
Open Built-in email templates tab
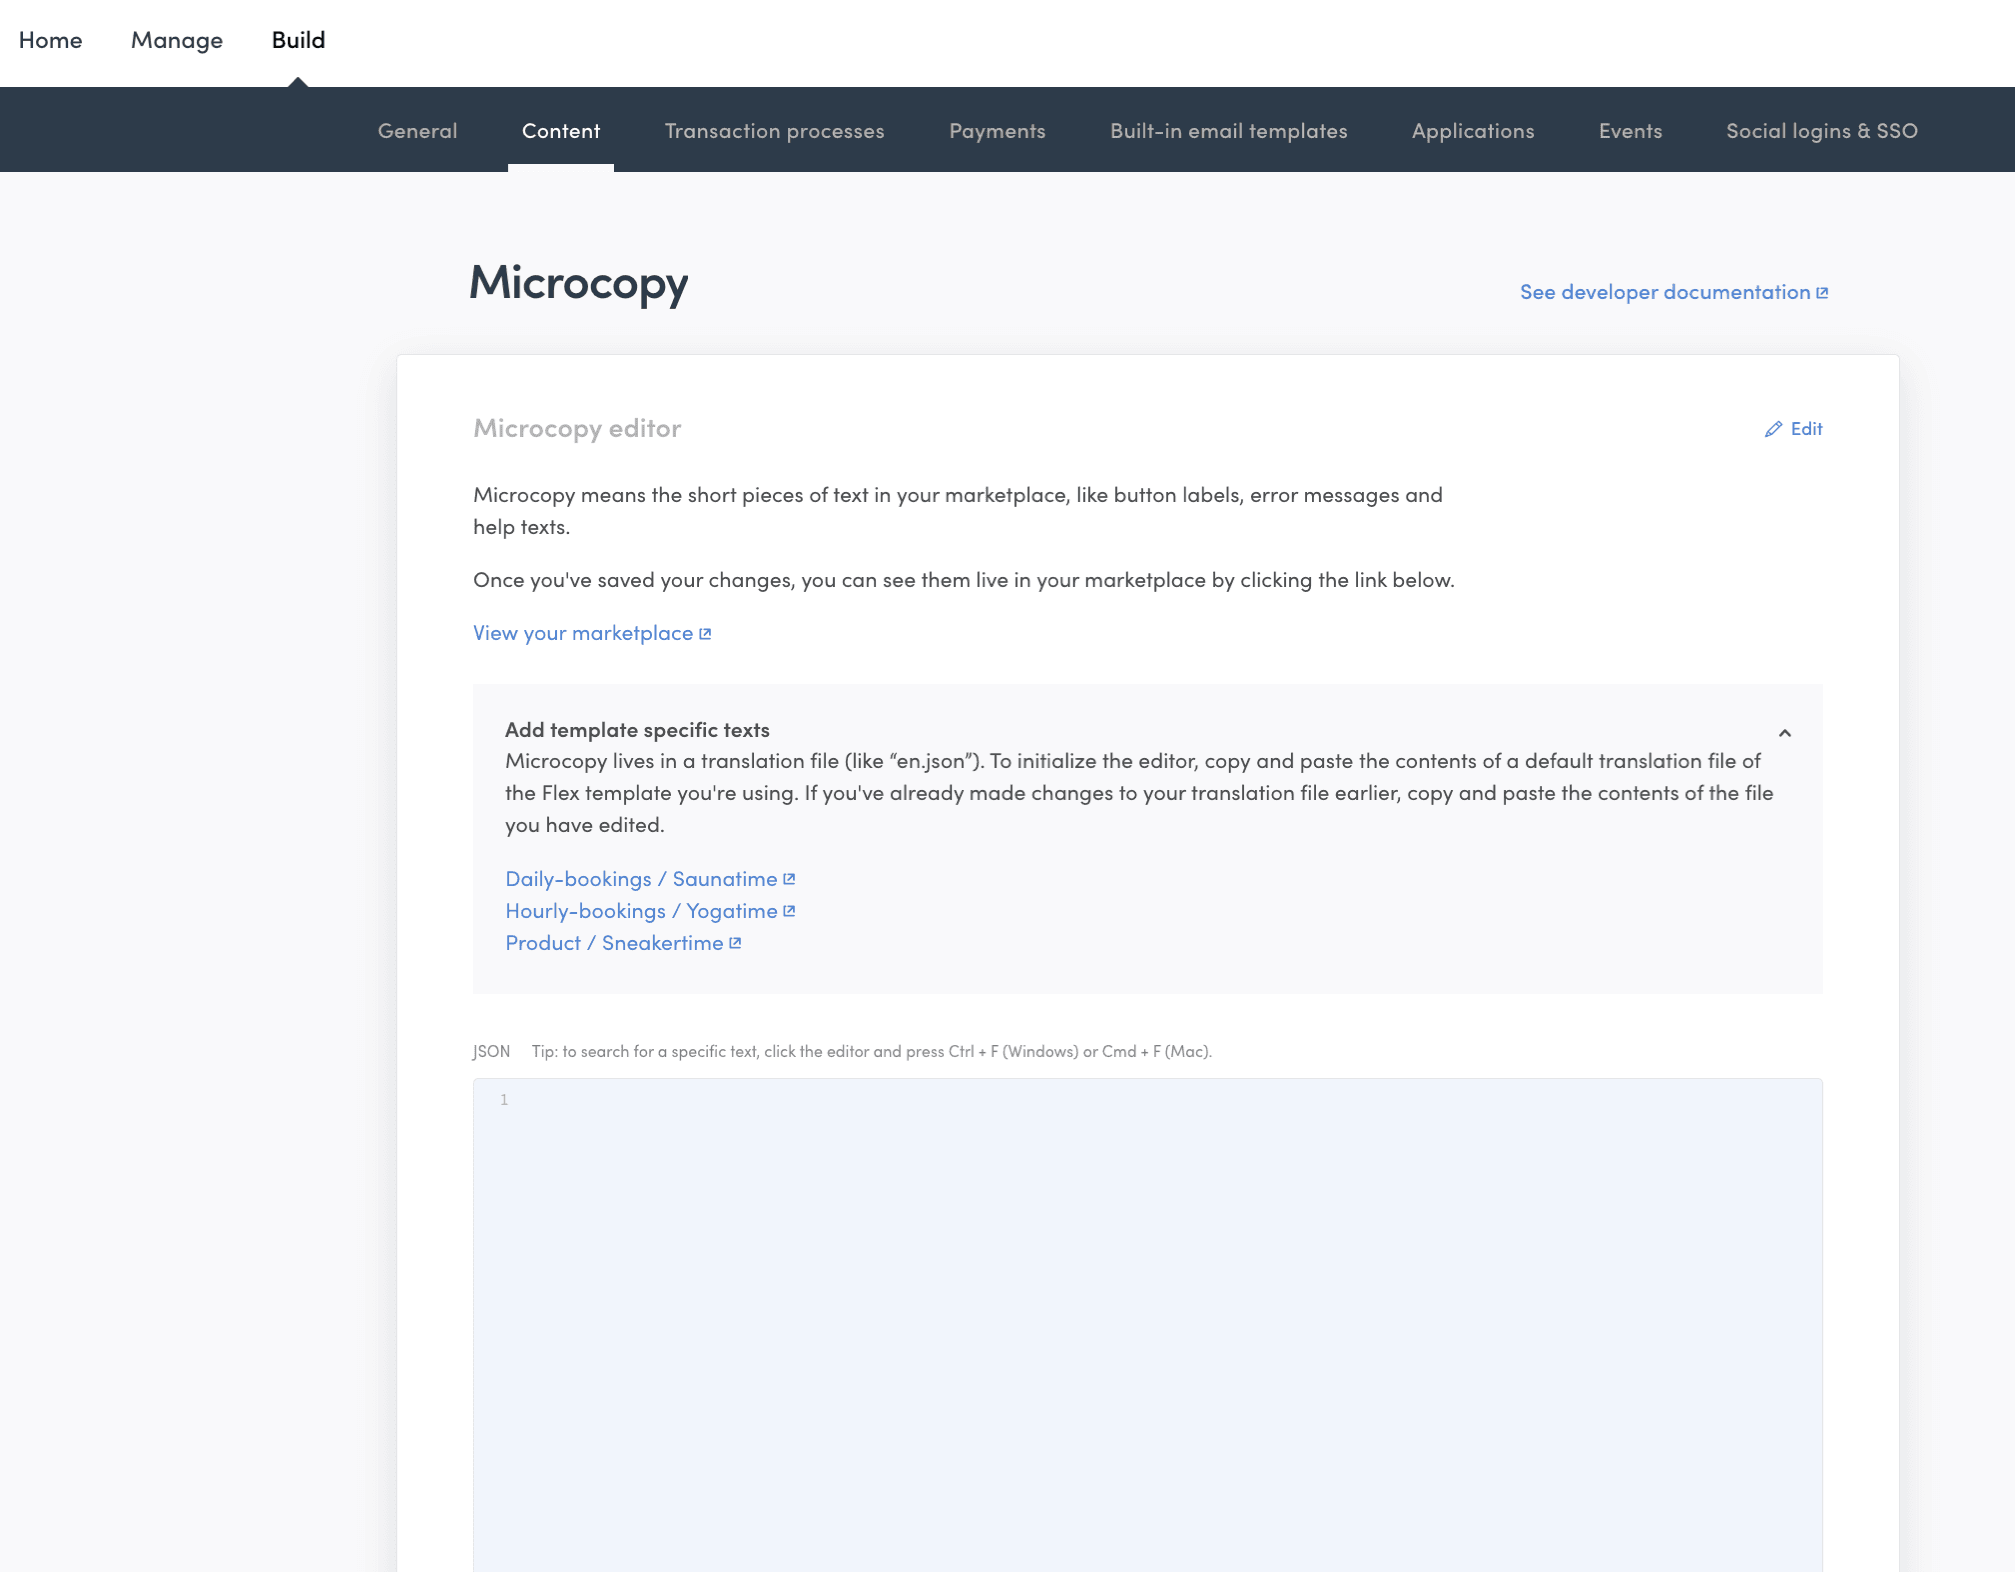[x=1228, y=131]
